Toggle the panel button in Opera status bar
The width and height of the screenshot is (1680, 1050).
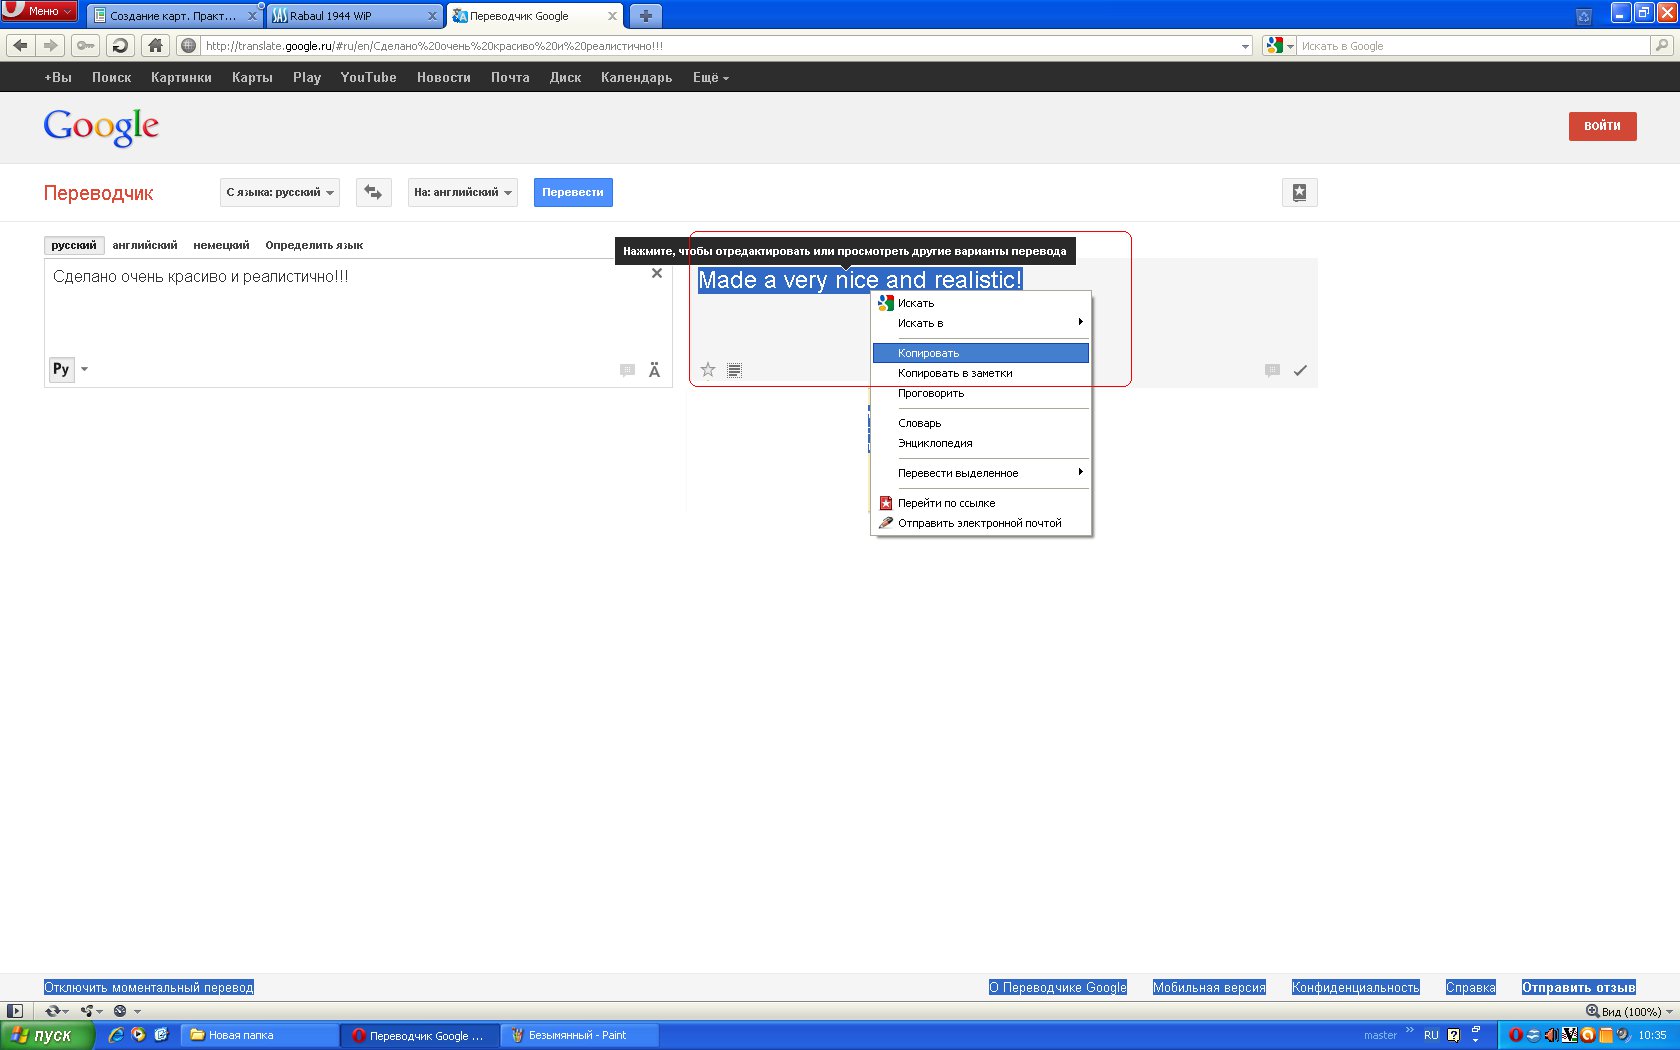pos(15,1011)
